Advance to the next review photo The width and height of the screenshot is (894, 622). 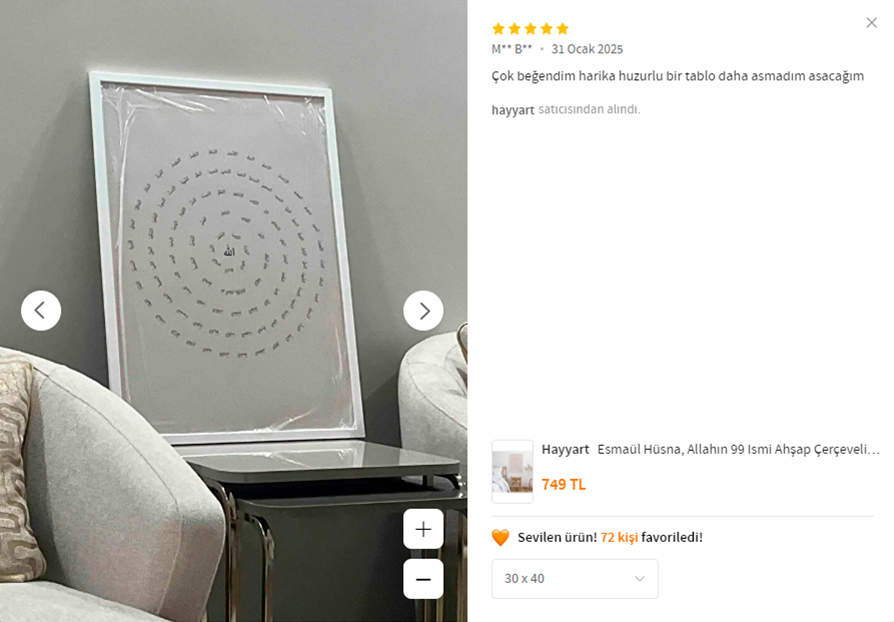(423, 311)
